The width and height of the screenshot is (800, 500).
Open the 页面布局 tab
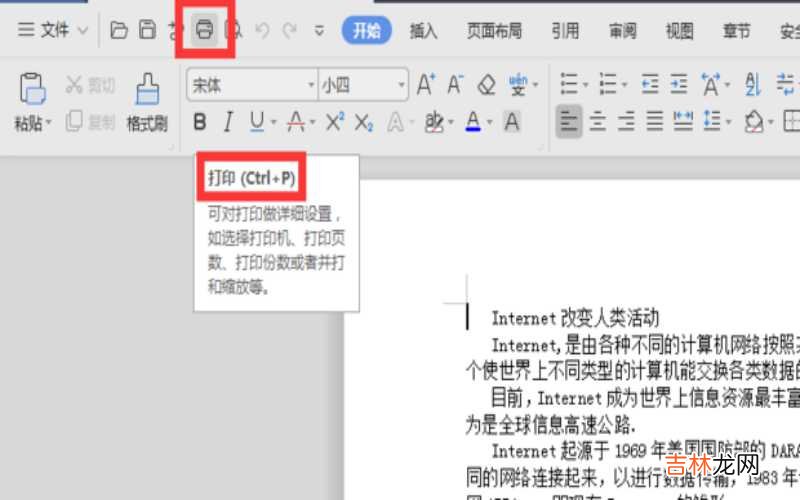494,31
